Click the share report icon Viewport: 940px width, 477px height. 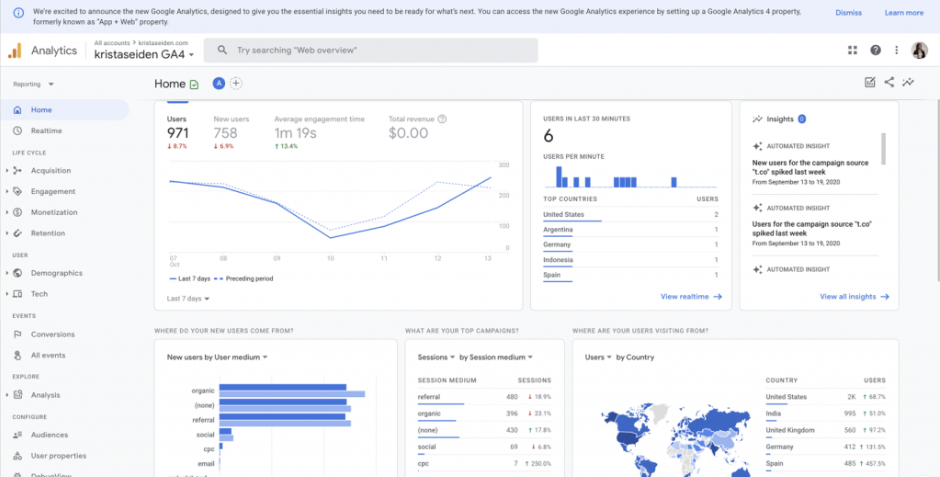coord(889,82)
